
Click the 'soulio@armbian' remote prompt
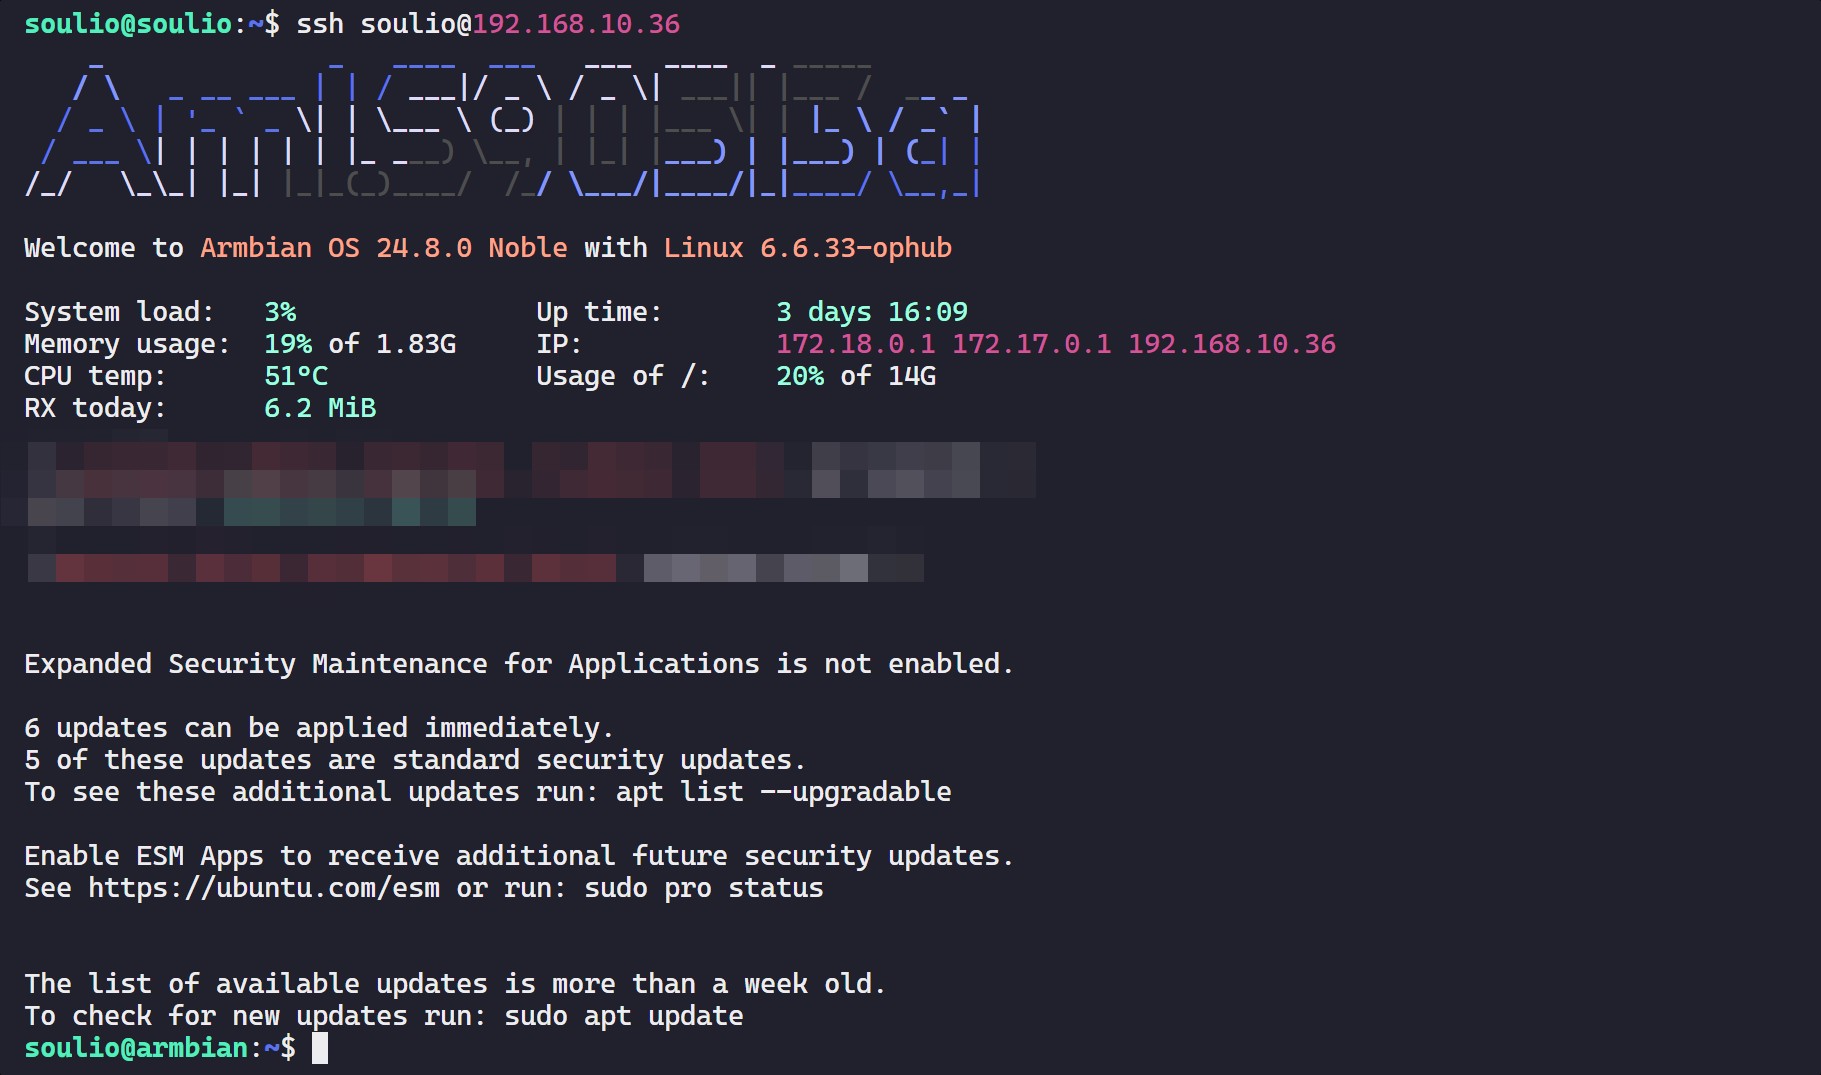tap(136, 1048)
